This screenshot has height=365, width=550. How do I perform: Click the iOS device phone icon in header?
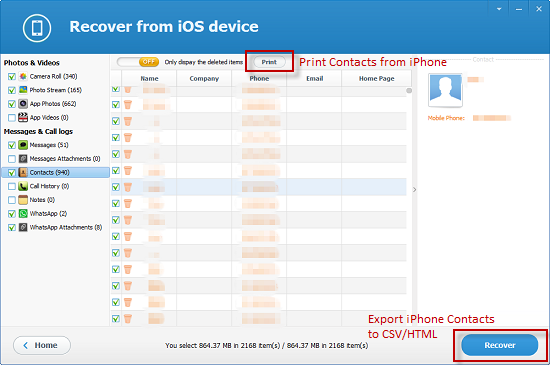pyautogui.click(x=37, y=28)
